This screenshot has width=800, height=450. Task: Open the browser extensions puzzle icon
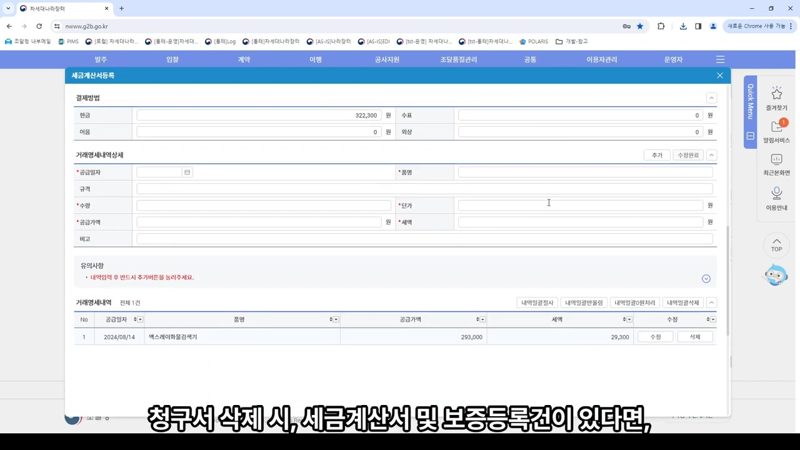(661, 26)
